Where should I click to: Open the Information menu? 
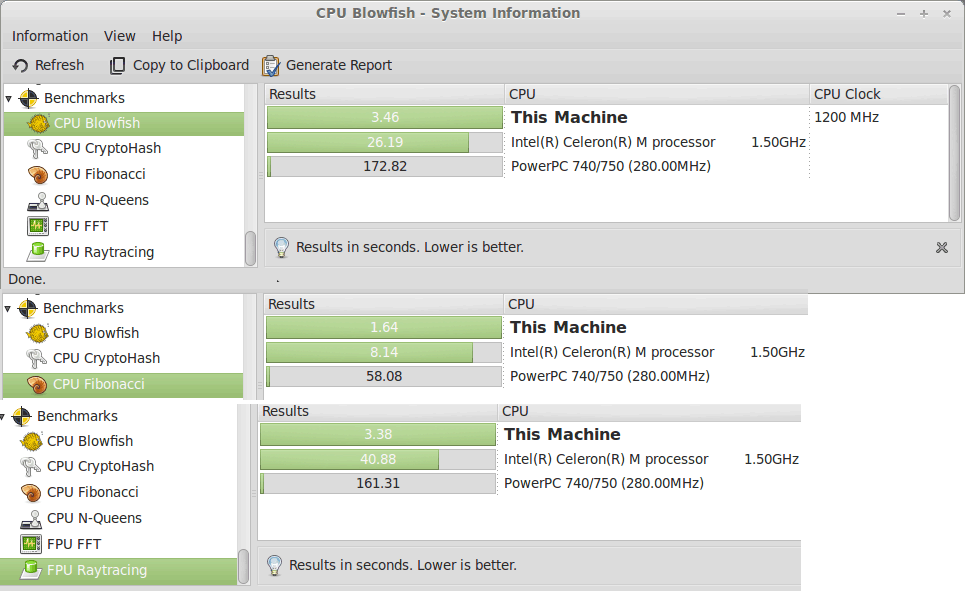coord(50,36)
